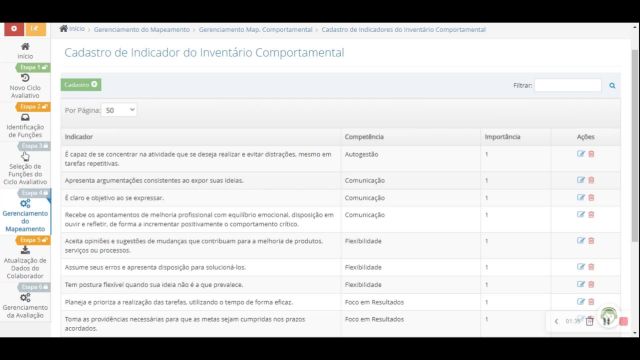Click the Etapa 1 green tag
640x360 pixels.
point(33,67)
